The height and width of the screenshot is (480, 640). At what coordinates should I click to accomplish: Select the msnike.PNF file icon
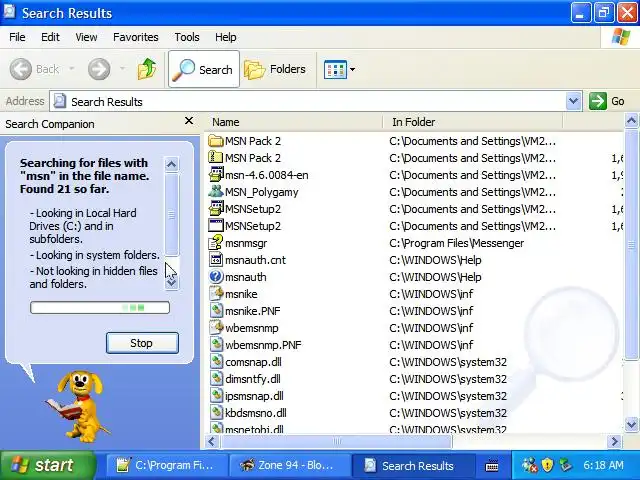216,311
